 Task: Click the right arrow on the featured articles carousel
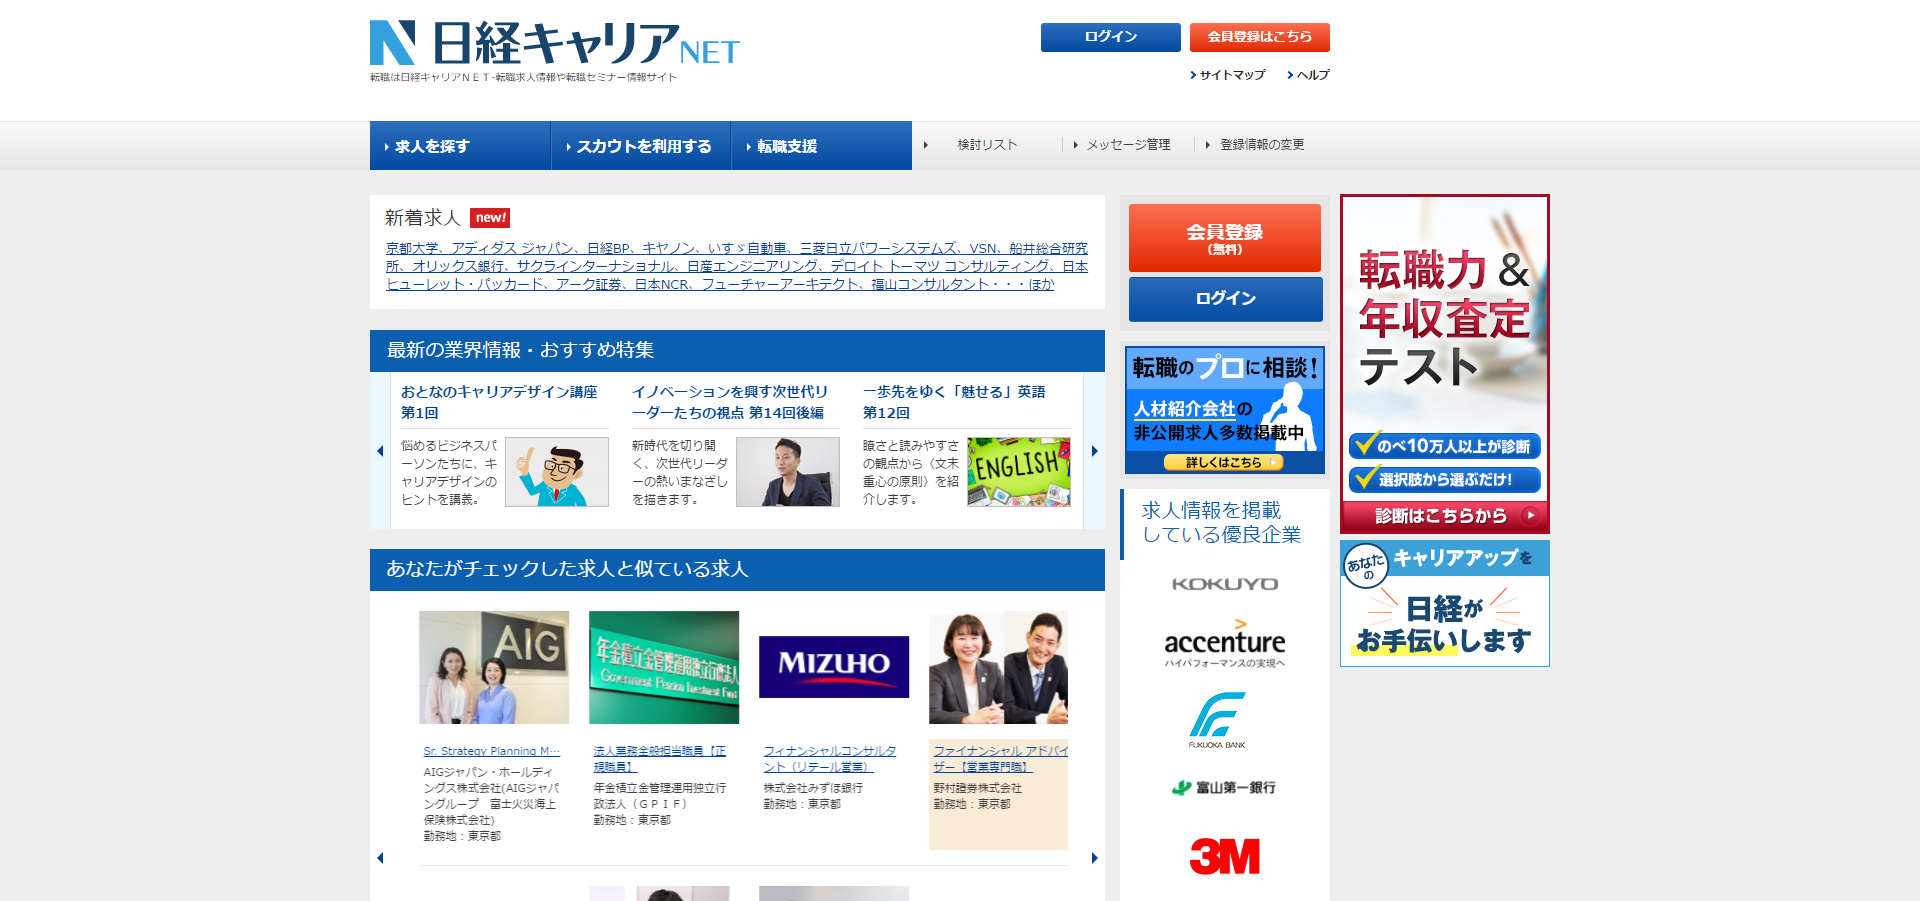[x=1093, y=451]
